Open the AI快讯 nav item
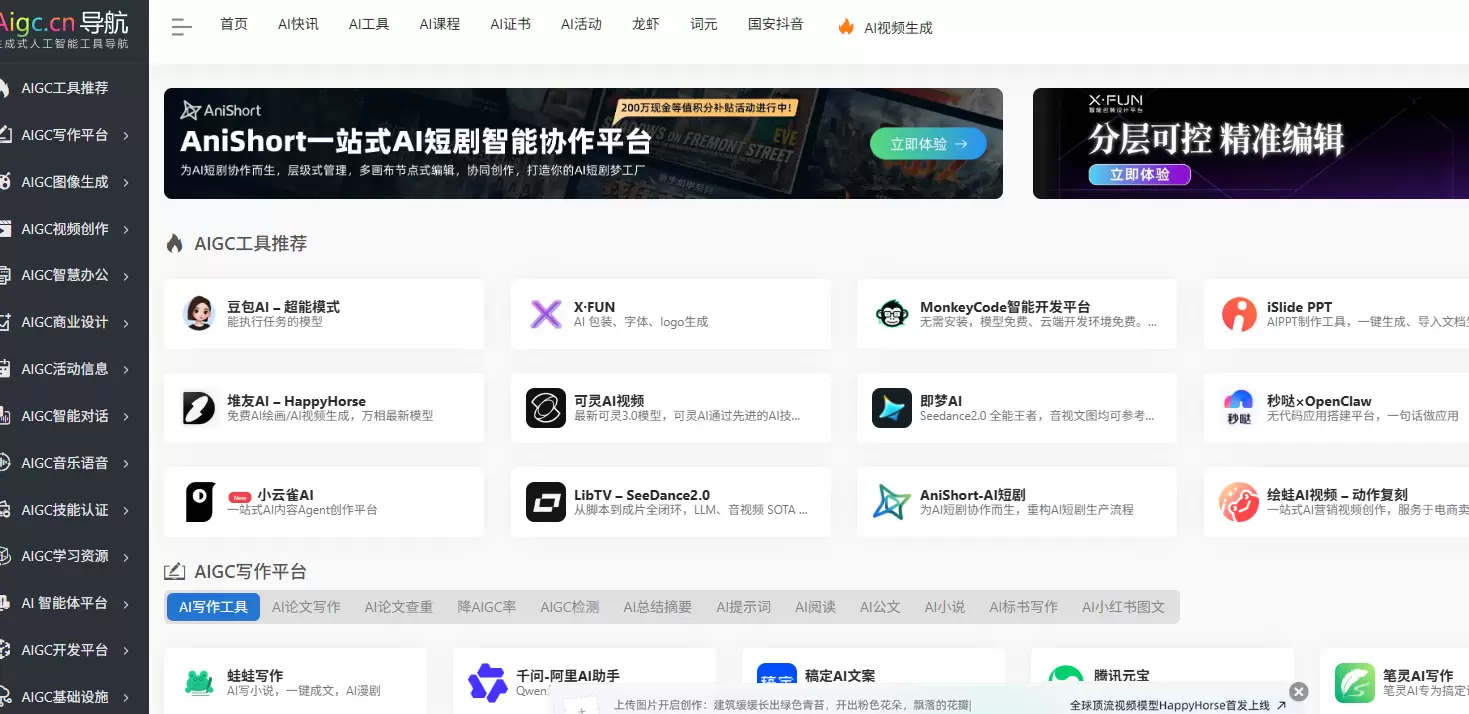This screenshot has width=1469, height=714. click(299, 24)
